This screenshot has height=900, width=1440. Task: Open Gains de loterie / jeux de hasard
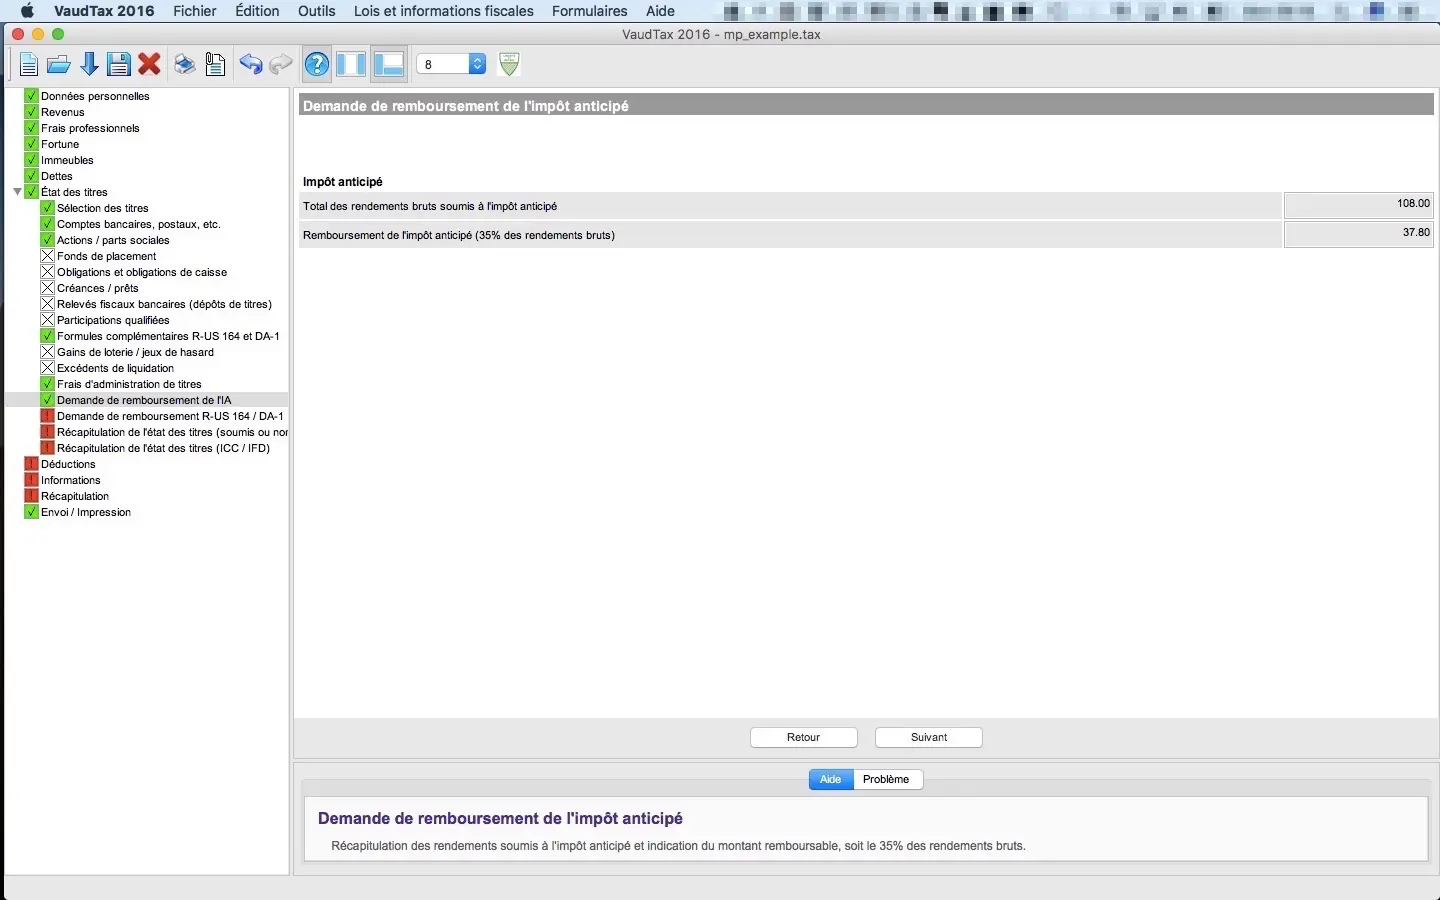[x=135, y=352]
